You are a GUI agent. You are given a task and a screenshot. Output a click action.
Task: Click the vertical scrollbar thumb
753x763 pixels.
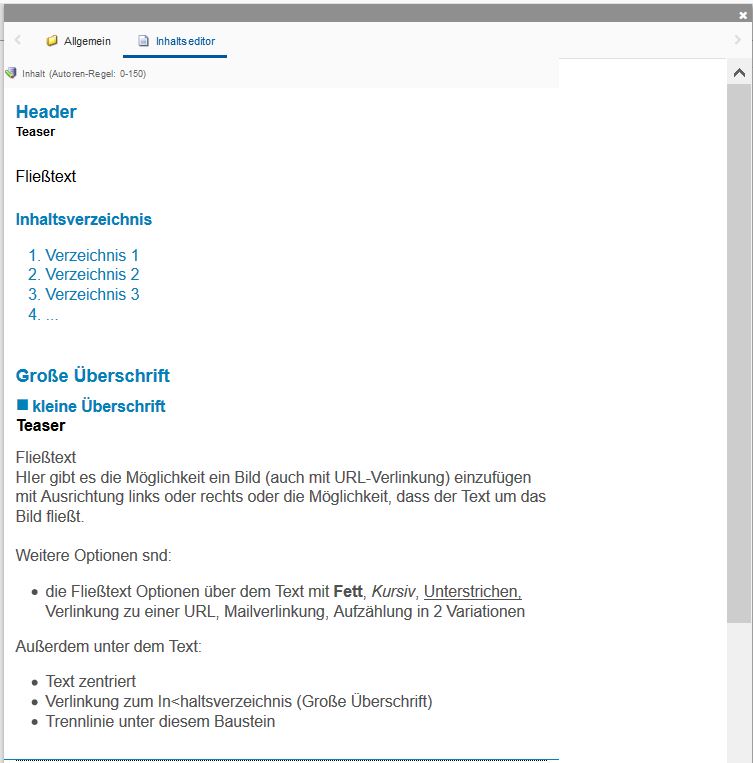coord(739,350)
